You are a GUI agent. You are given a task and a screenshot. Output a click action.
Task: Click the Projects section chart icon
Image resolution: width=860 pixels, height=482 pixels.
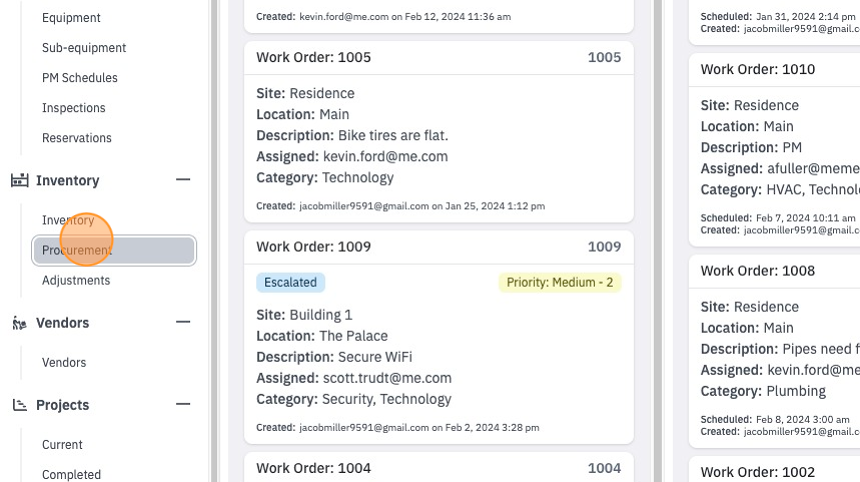pyautogui.click(x=20, y=405)
